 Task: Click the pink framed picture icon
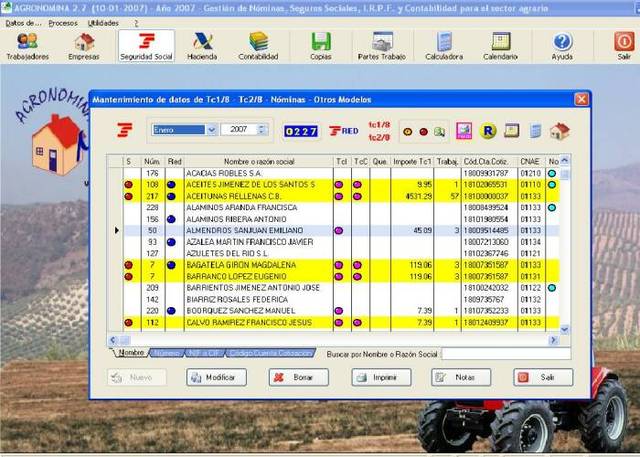point(464,131)
